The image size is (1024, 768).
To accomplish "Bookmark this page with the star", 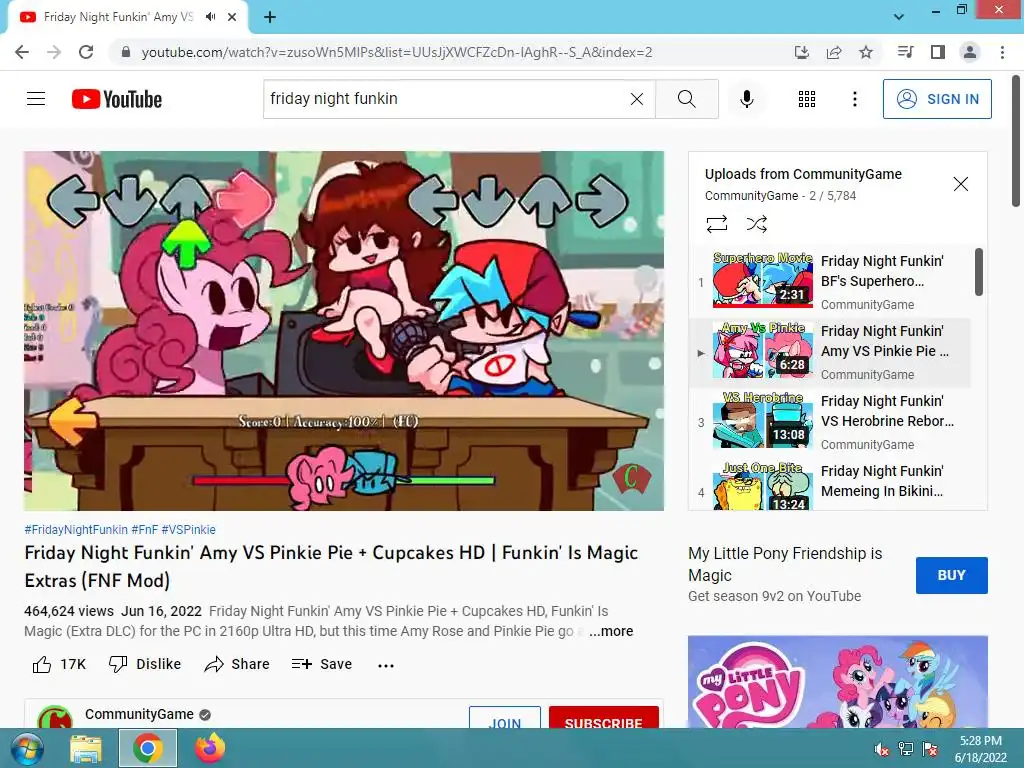I will tap(866, 52).
